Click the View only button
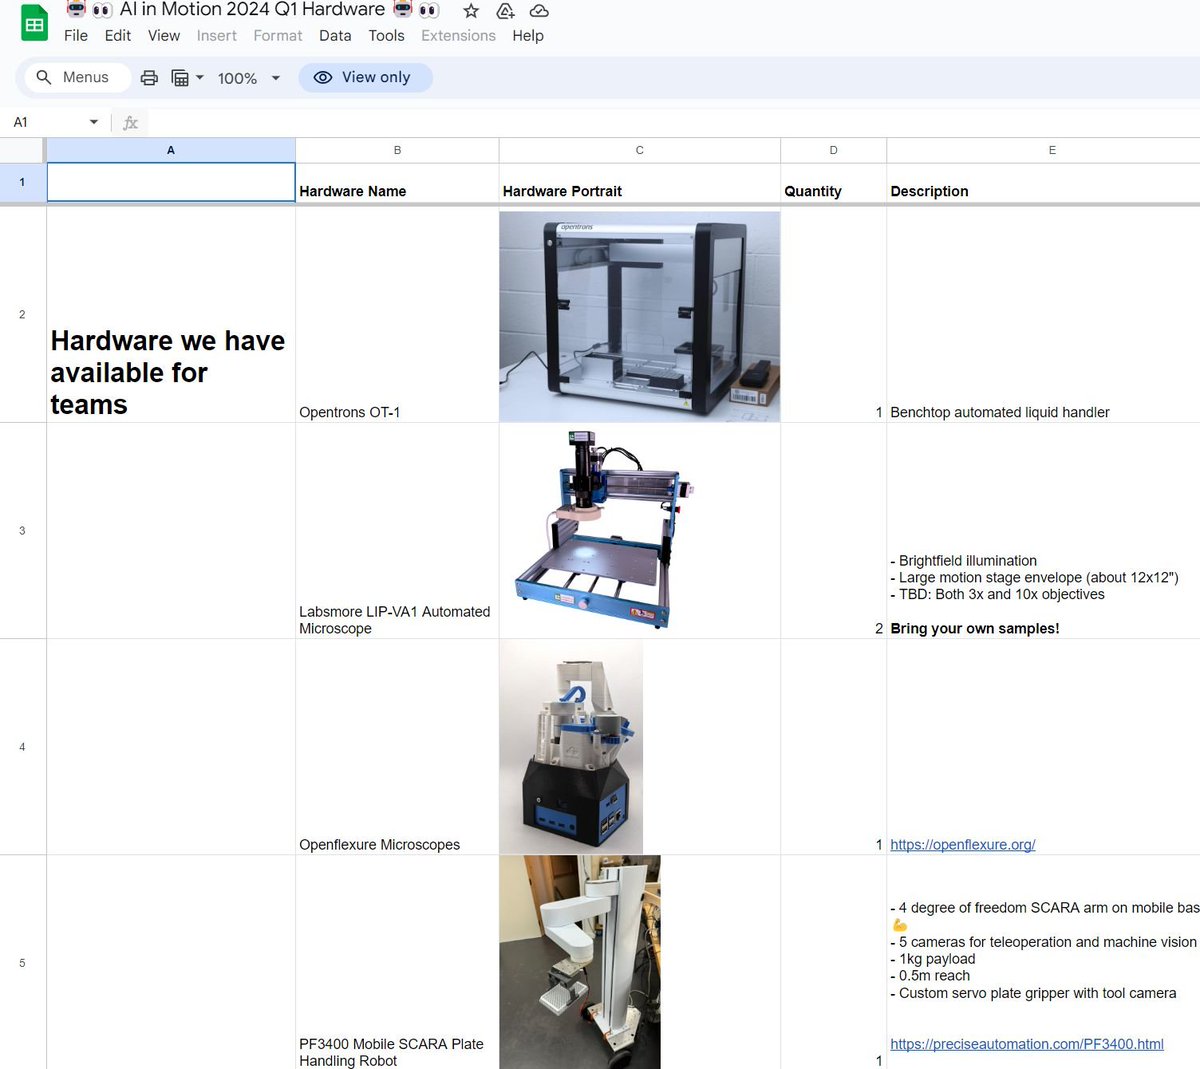The width and height of the screenshot is (1200, 1069). [x=365, y=77]
